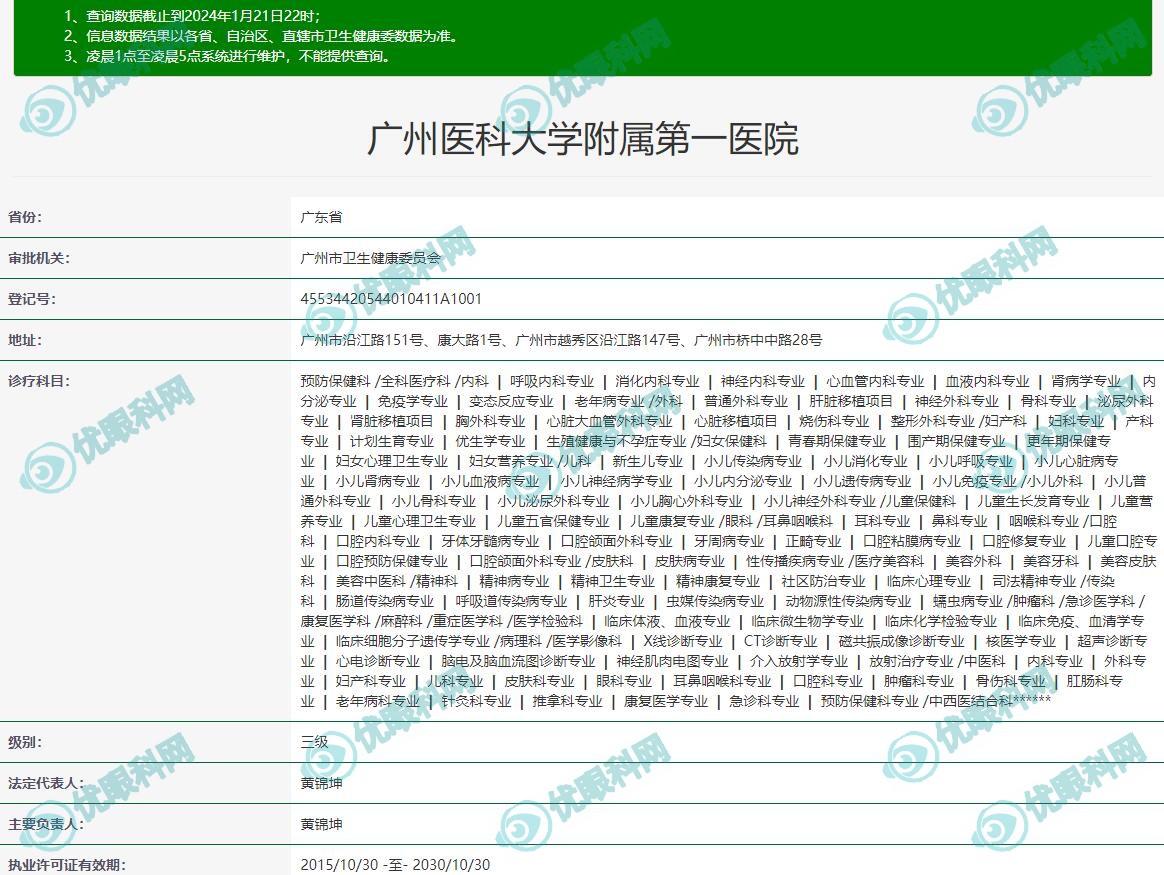This screenshot has width=1164, height=875.
Task: Click 肝脏移植项目 in the department list
Action: 851,401
